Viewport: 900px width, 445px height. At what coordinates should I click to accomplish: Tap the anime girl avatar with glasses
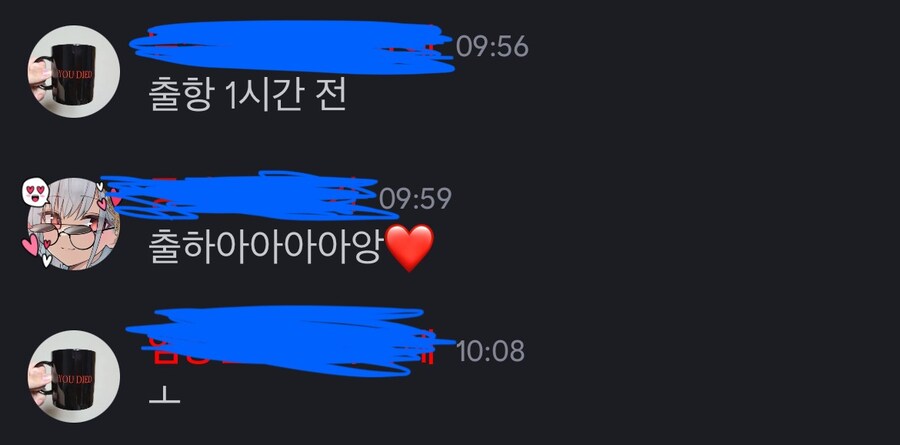(x=73, y=223)
